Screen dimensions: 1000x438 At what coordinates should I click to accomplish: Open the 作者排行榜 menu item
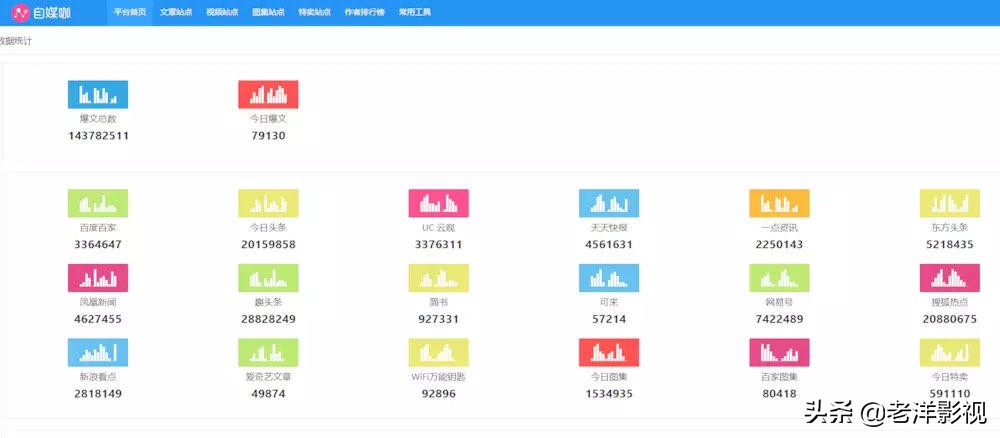(x=365, y=12)
